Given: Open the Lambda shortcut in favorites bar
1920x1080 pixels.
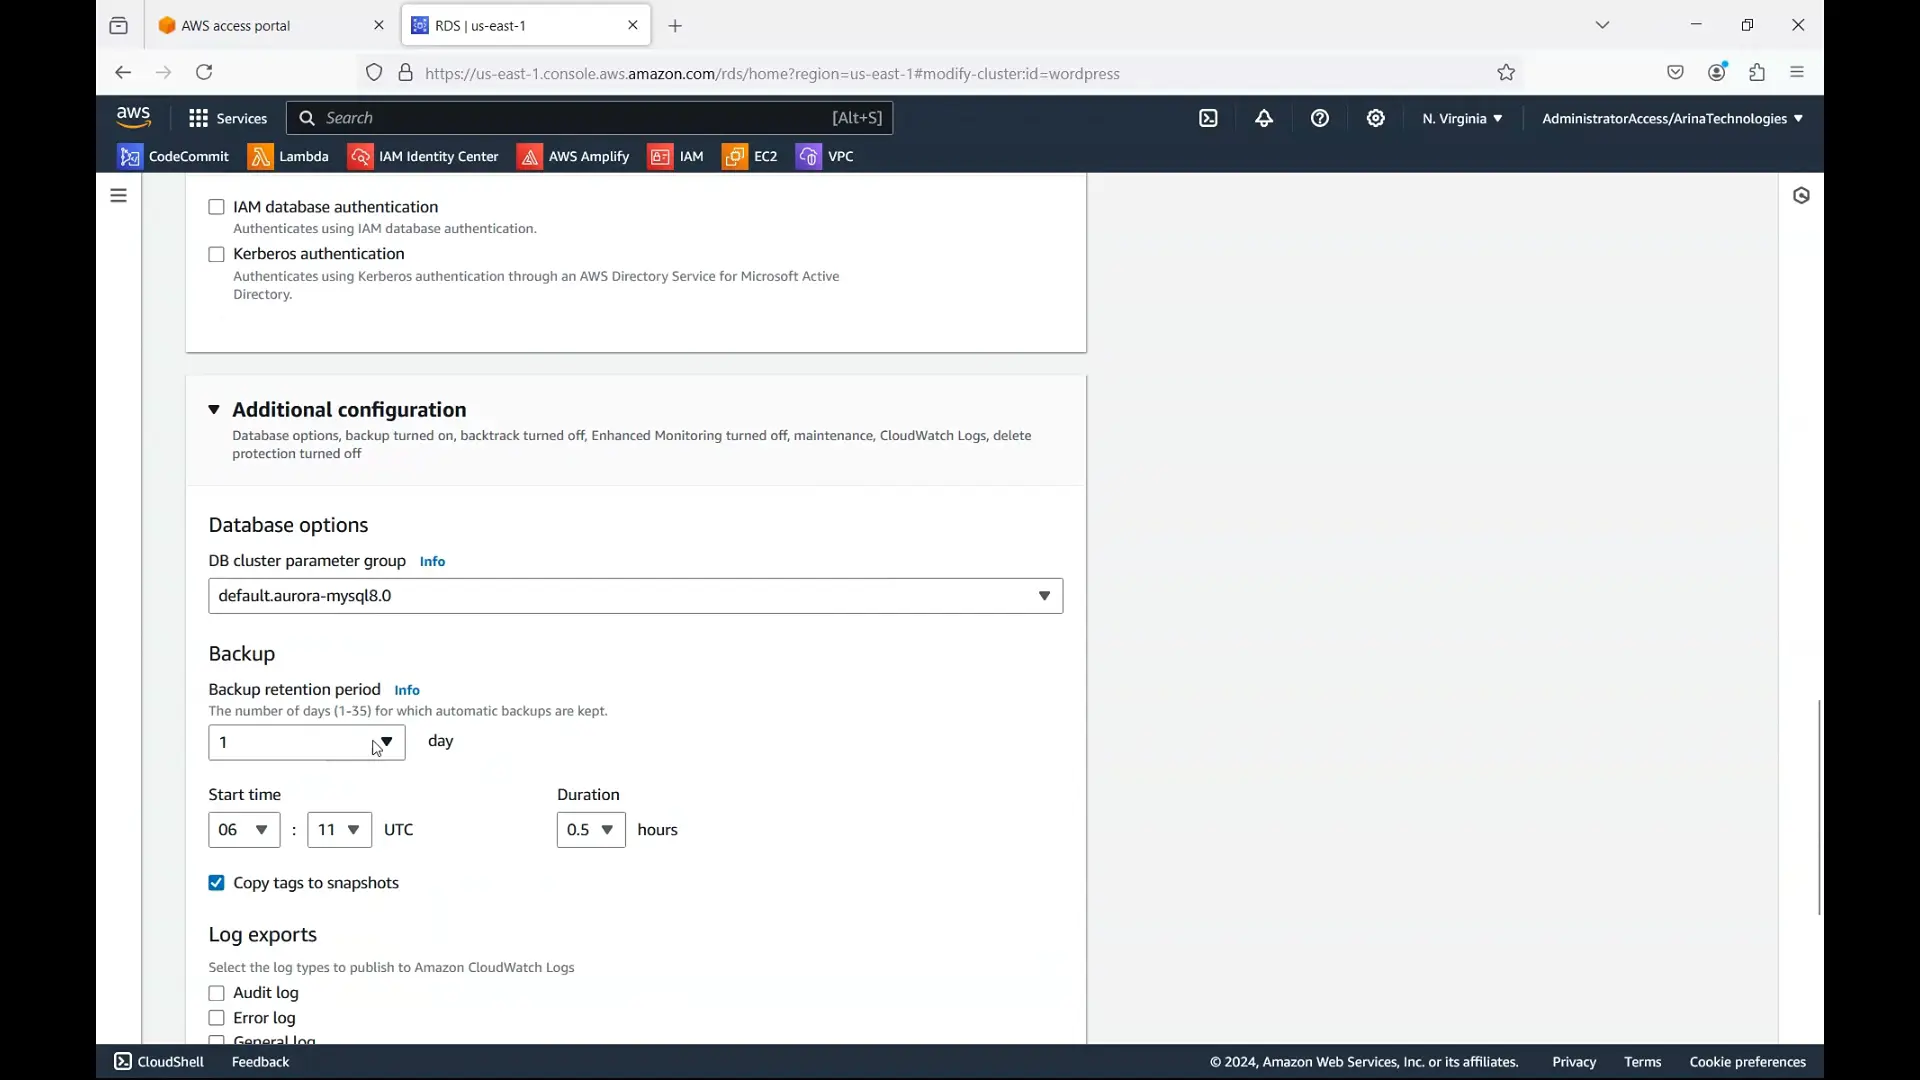Looking at the screenshot, I should pyautogui.click(x=289, y=158).
